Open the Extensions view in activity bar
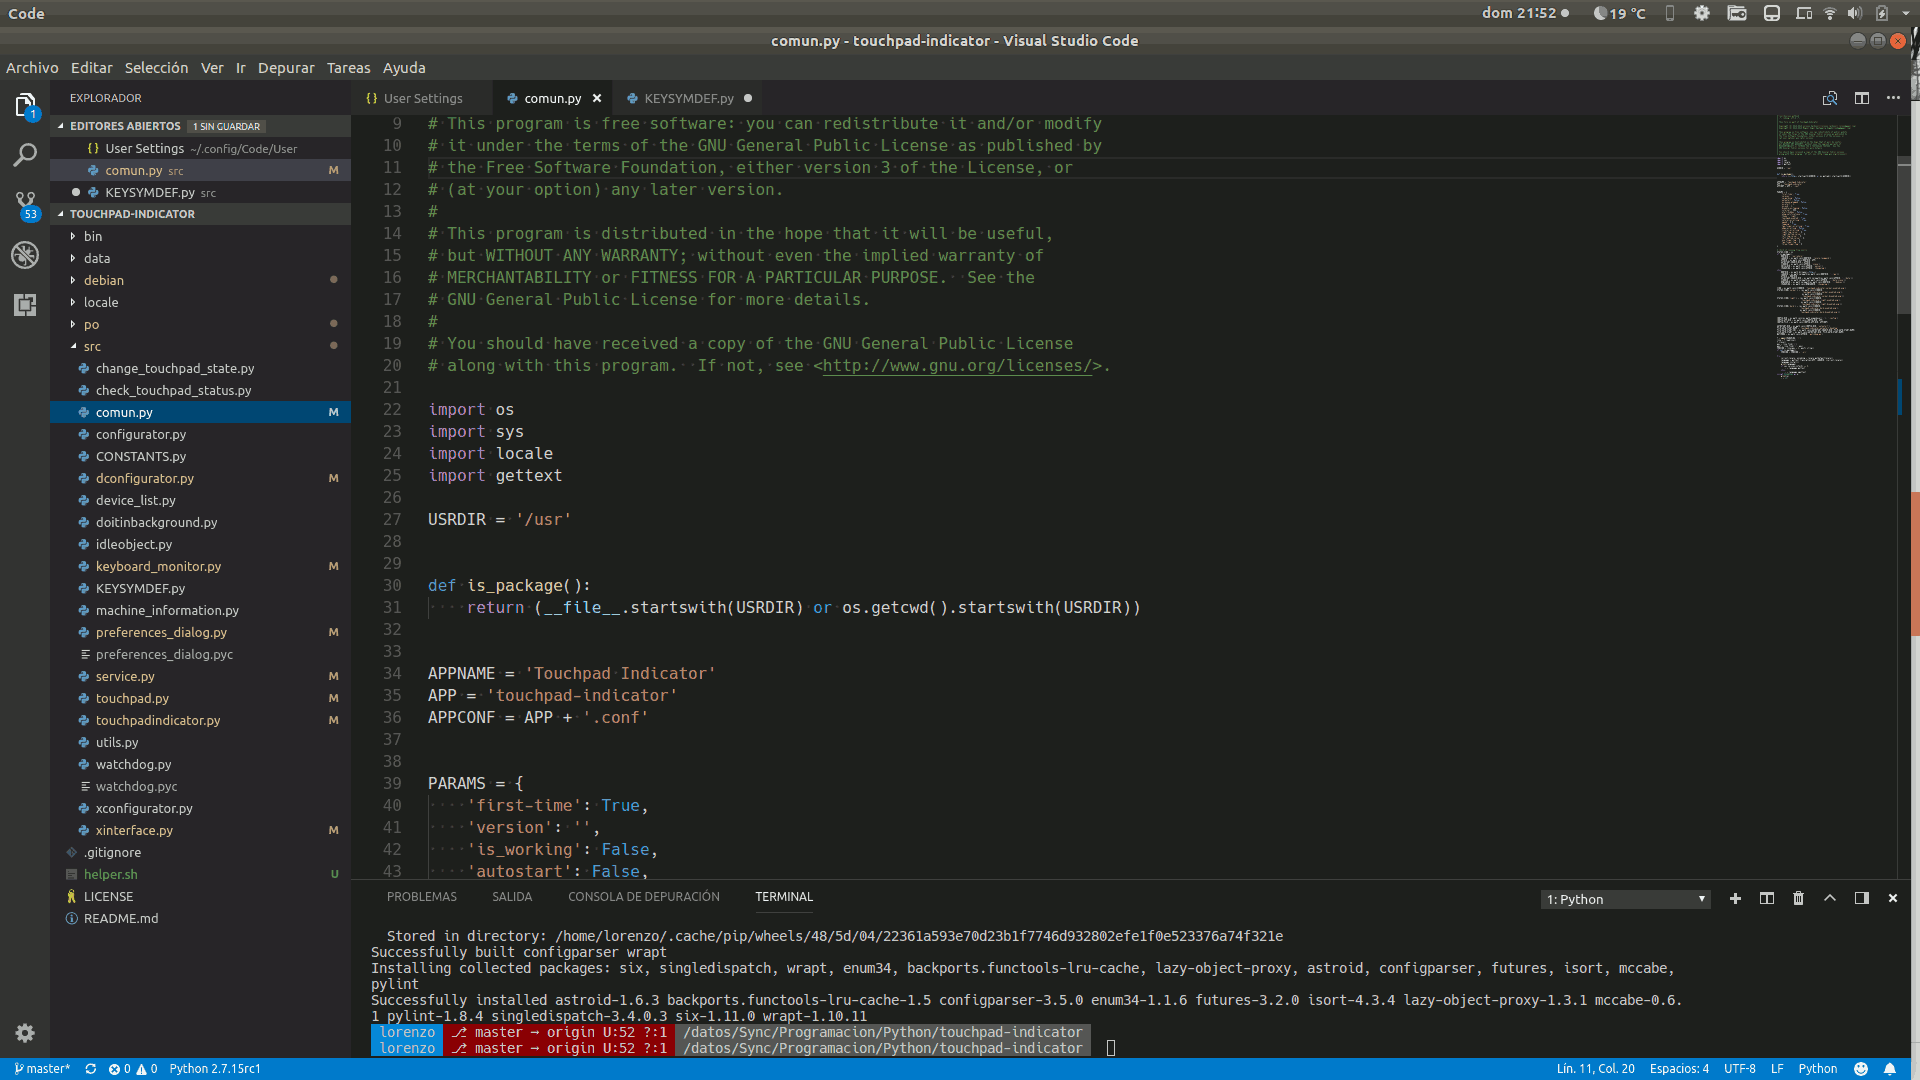 25,305
